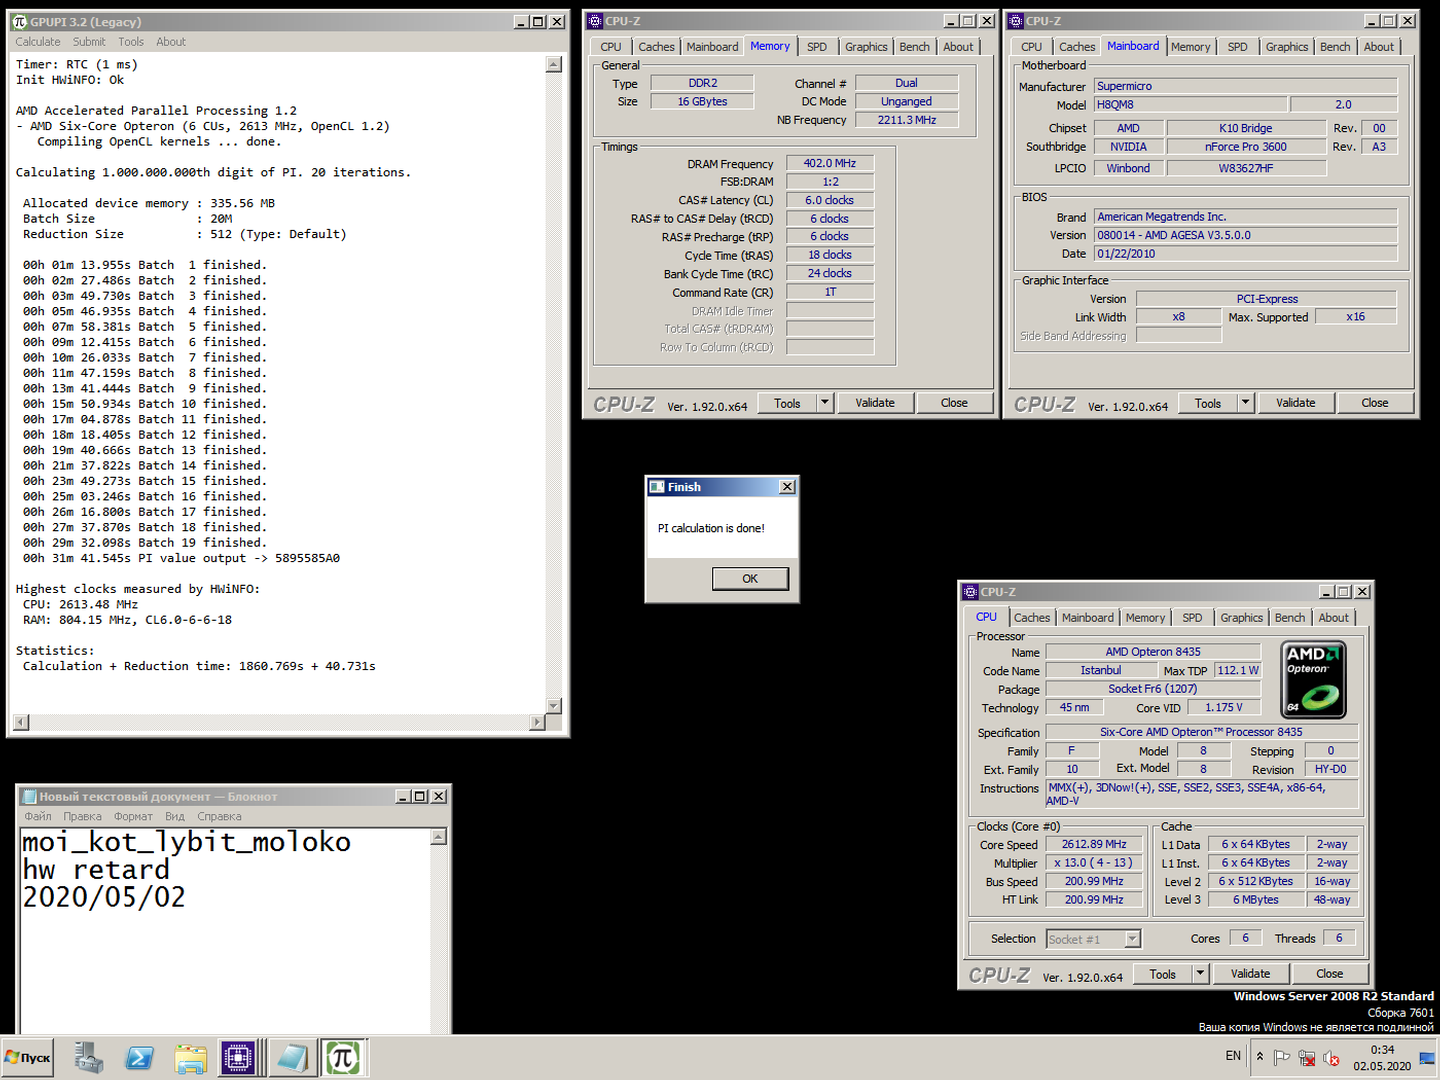Click the AMD Opteron logo in CPU-Z

point(1313,680)
